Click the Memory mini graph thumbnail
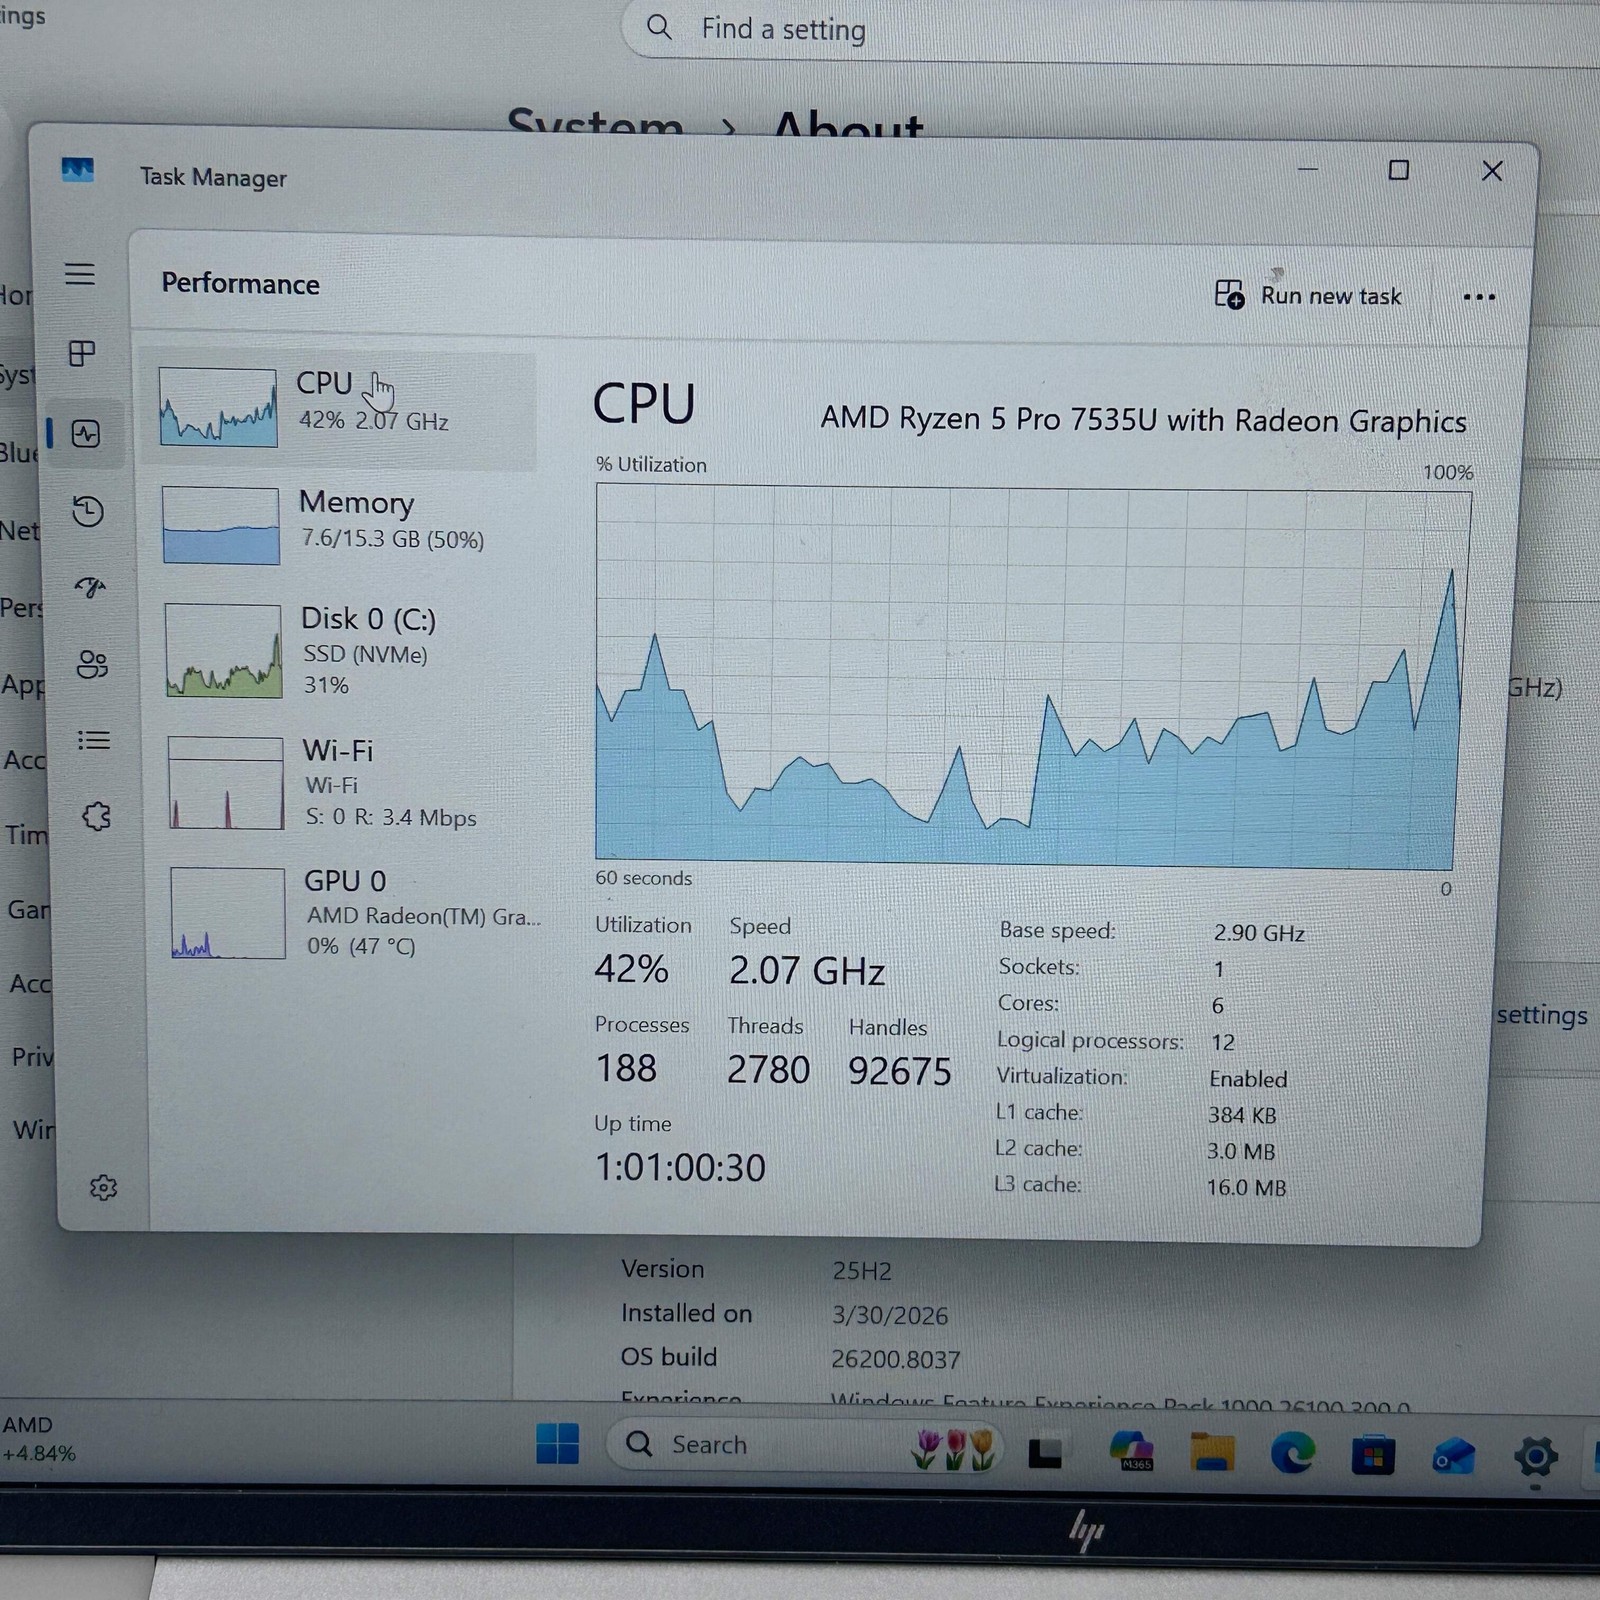This screenshot has height=1600, width=1600. [x=221, y=526]
